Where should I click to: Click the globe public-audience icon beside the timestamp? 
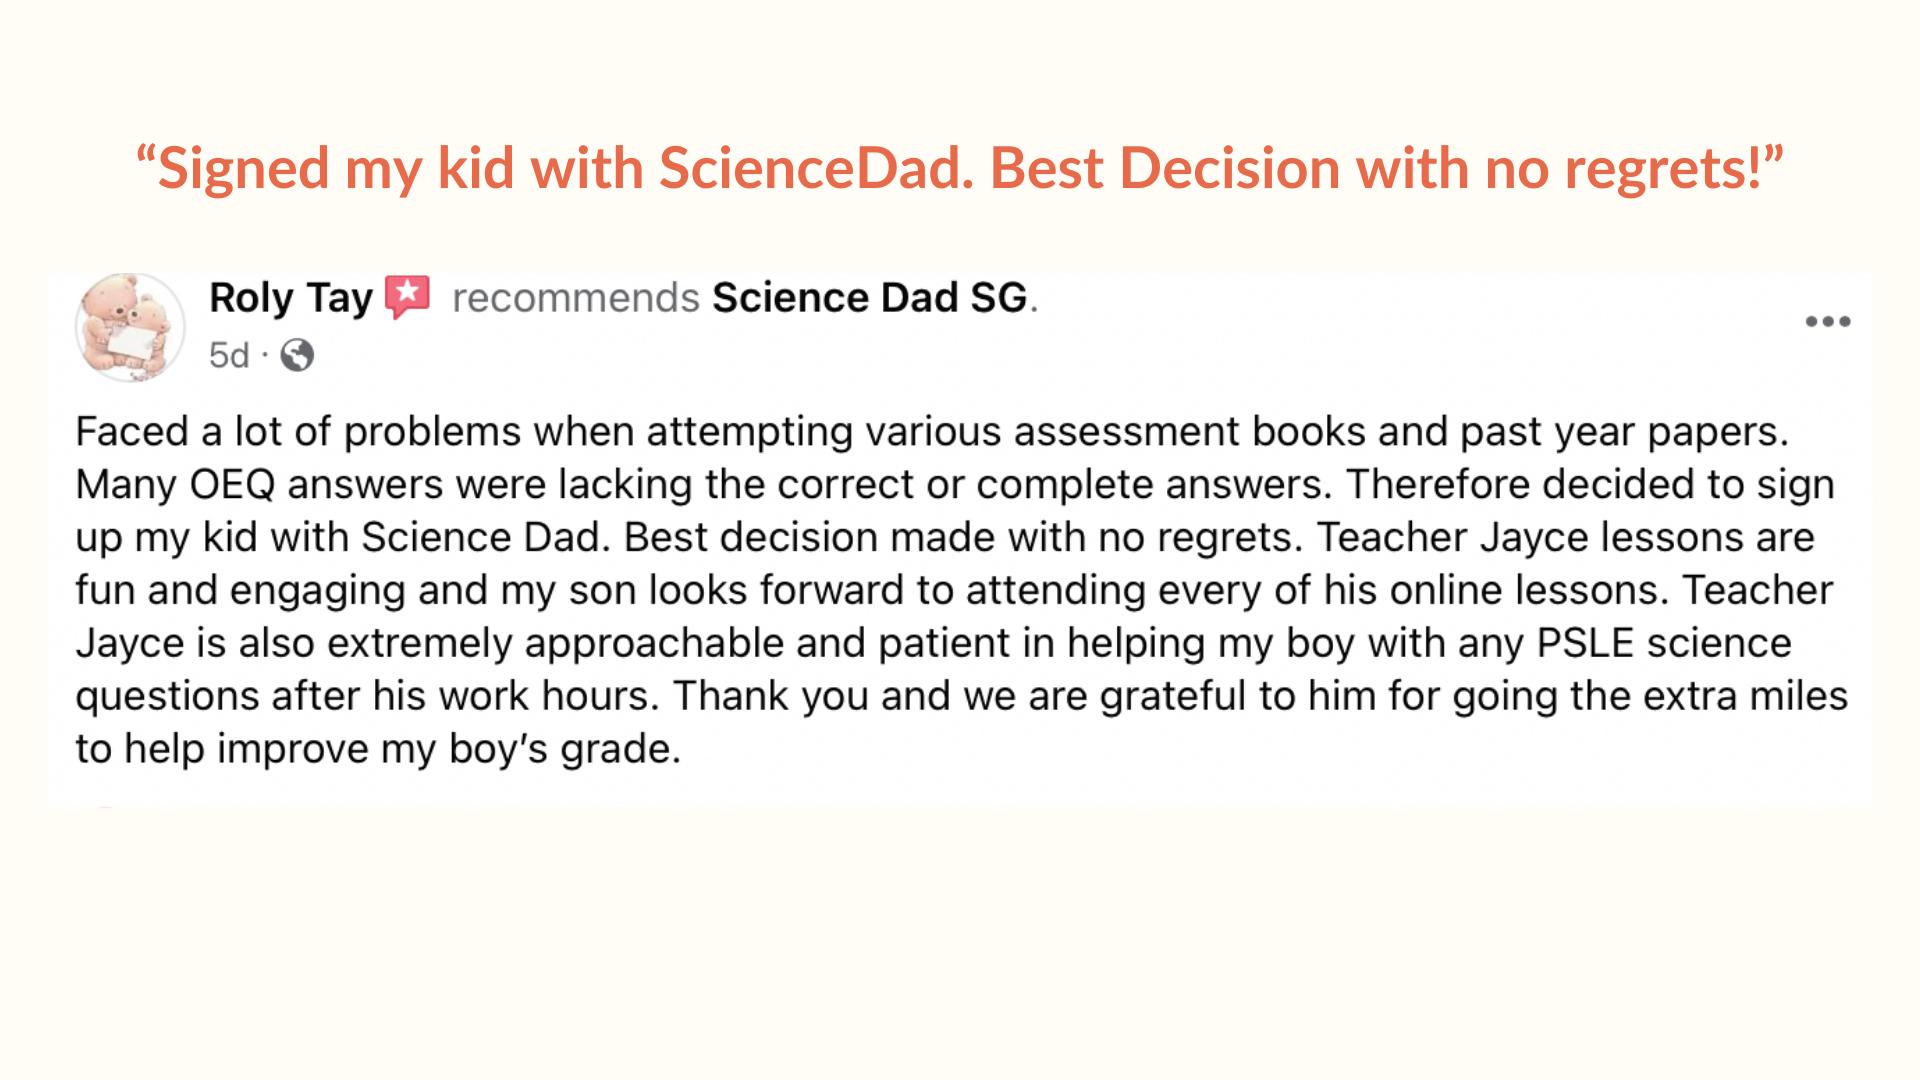[299, 355]
